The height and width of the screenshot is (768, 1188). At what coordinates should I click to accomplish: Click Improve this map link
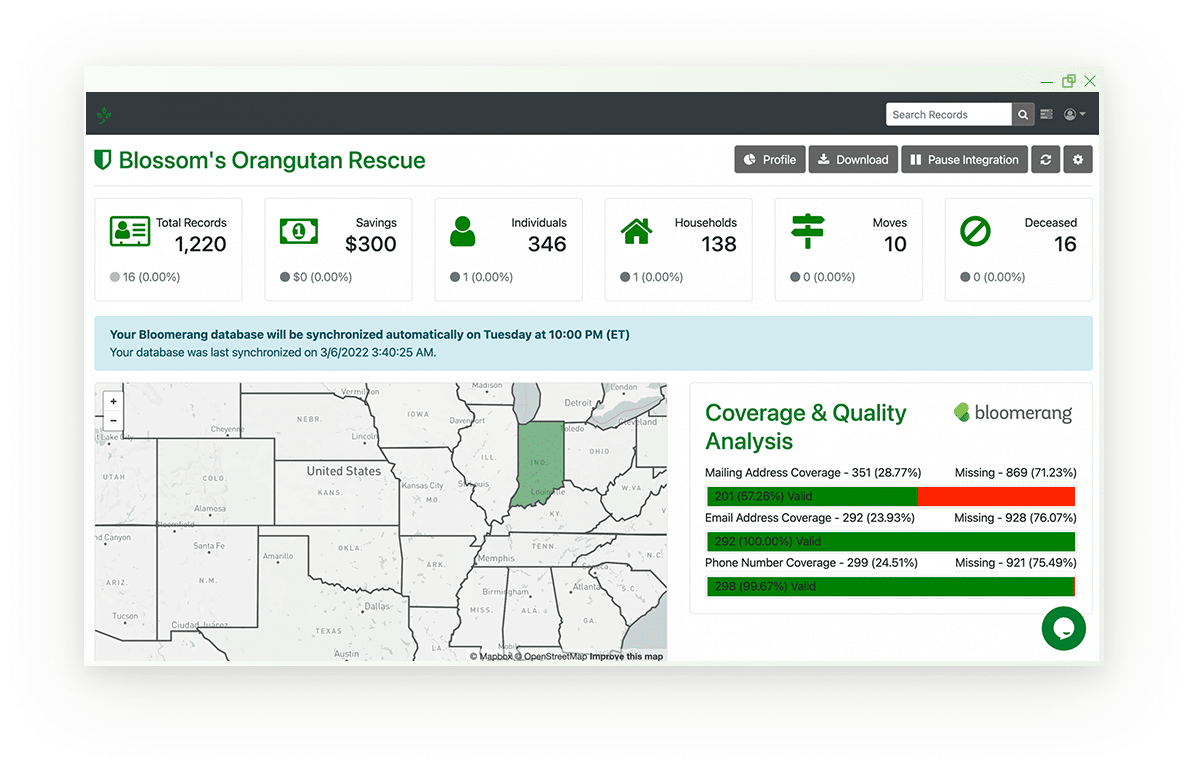[x=627, y=657]
